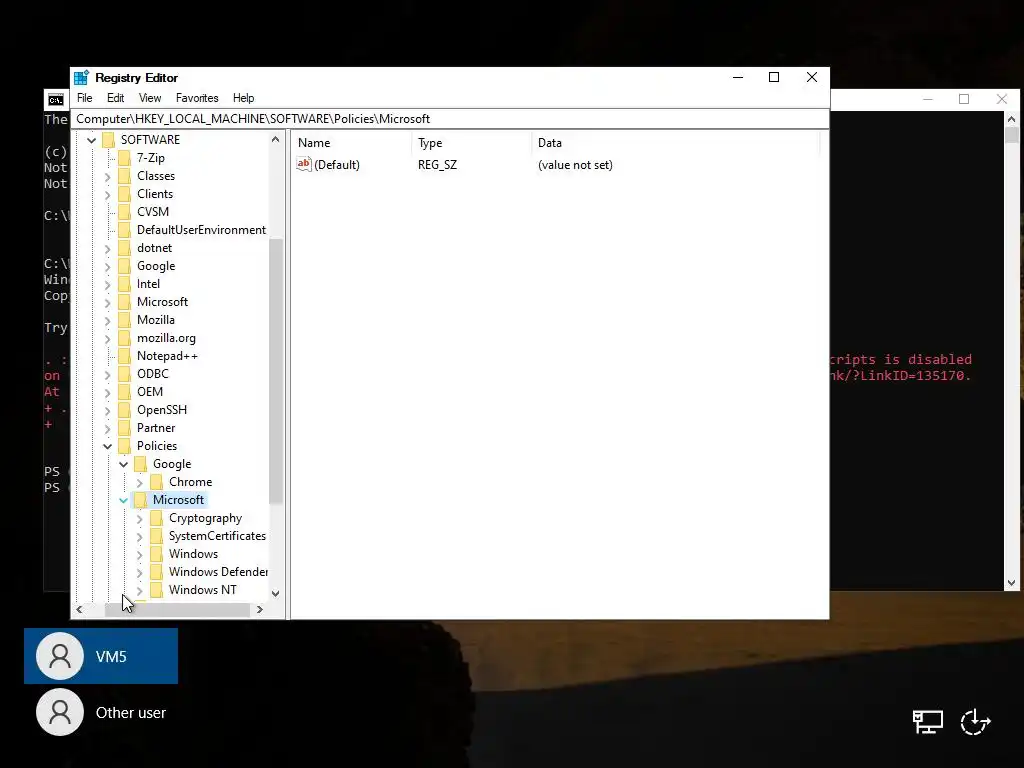Image resolution: width=1024 pixels, height=768 pixels.
Task: Click the tree pane scroll down arrow
Action: 276,594
